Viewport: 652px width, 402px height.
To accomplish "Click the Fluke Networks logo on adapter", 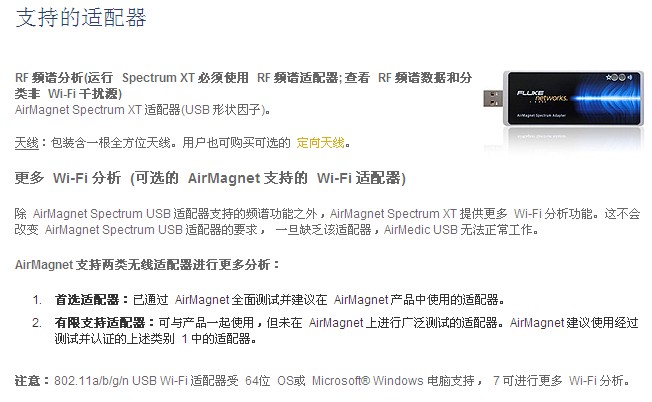I will point(542,96).
